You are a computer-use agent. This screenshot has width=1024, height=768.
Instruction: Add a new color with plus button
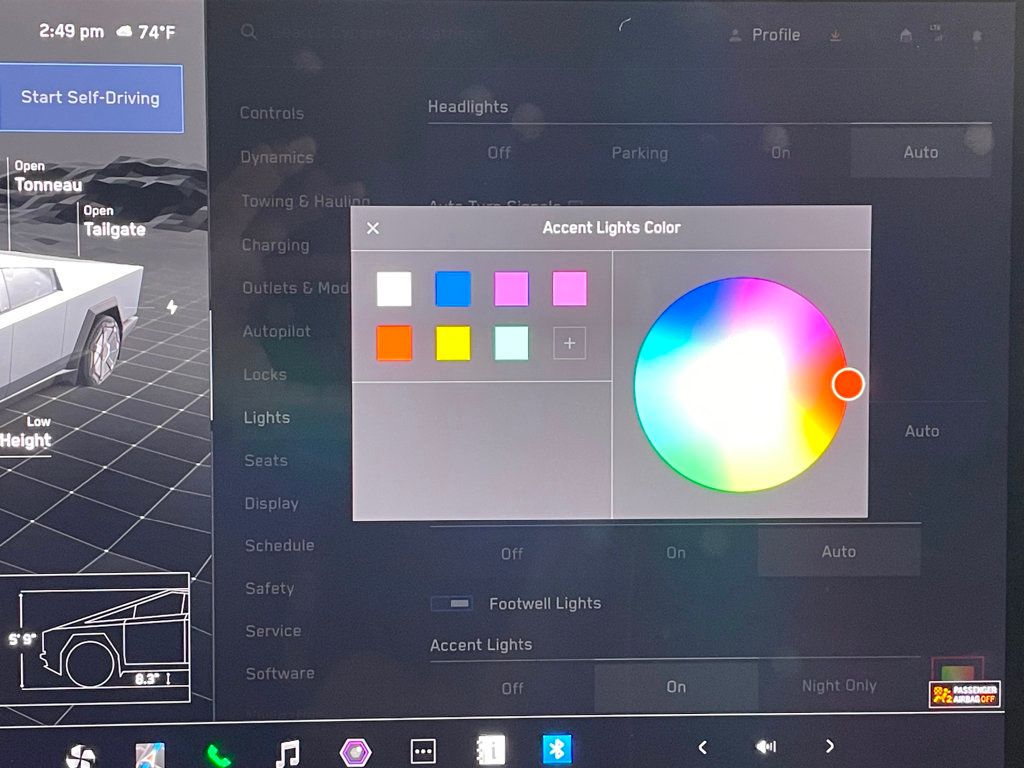click(569, 343)
